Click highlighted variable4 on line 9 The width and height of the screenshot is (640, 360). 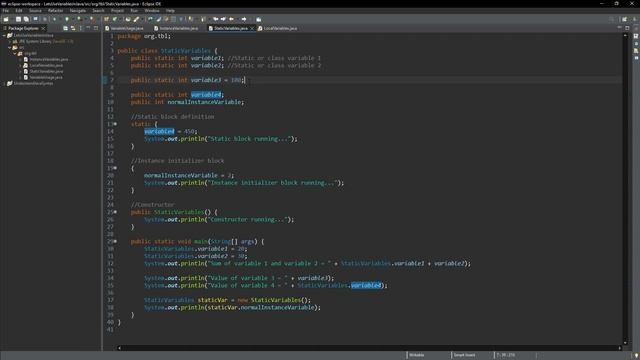[206, 95]
